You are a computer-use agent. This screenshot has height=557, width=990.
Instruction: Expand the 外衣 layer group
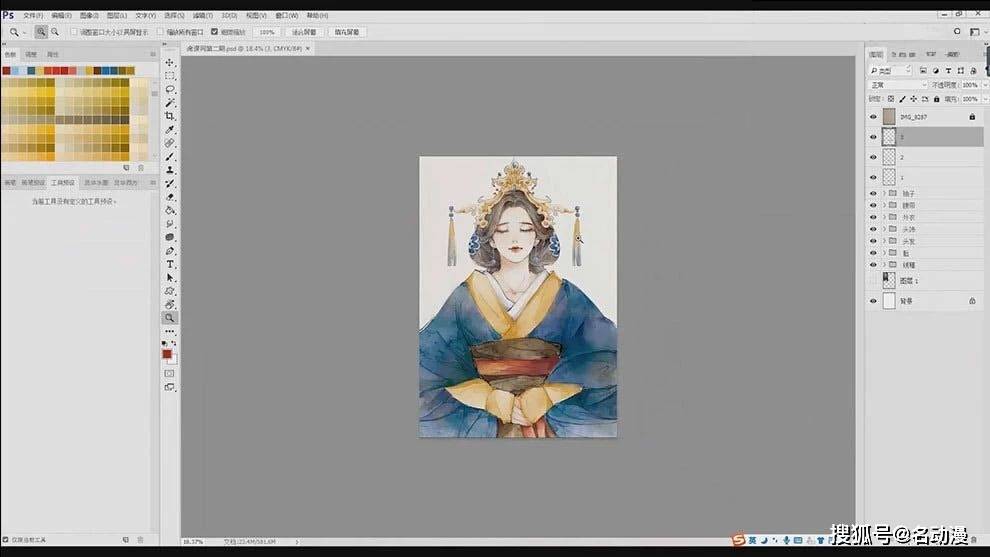(x=883, y=217)
